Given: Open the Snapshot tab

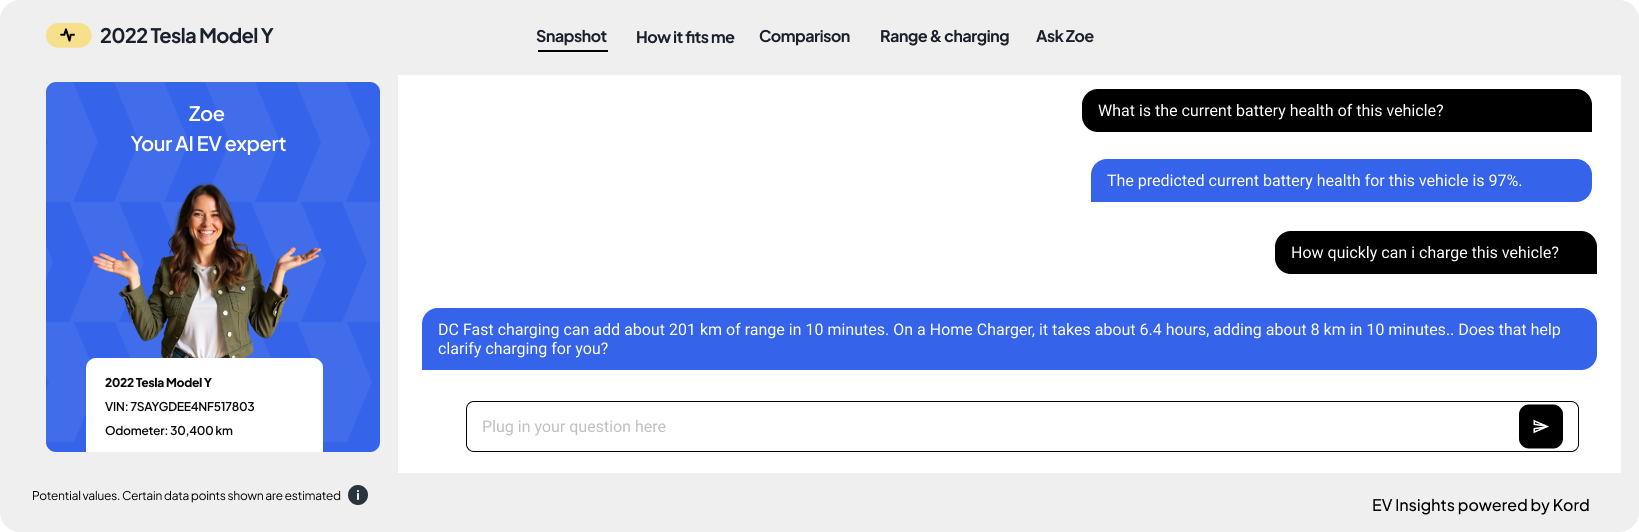Looking at the screenshot, I should click(571, 37).
